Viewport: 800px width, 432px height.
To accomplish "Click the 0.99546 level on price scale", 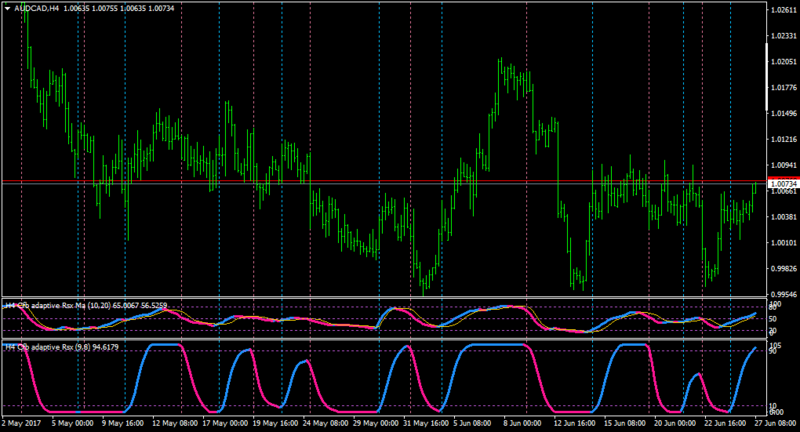I will point(783,294).
